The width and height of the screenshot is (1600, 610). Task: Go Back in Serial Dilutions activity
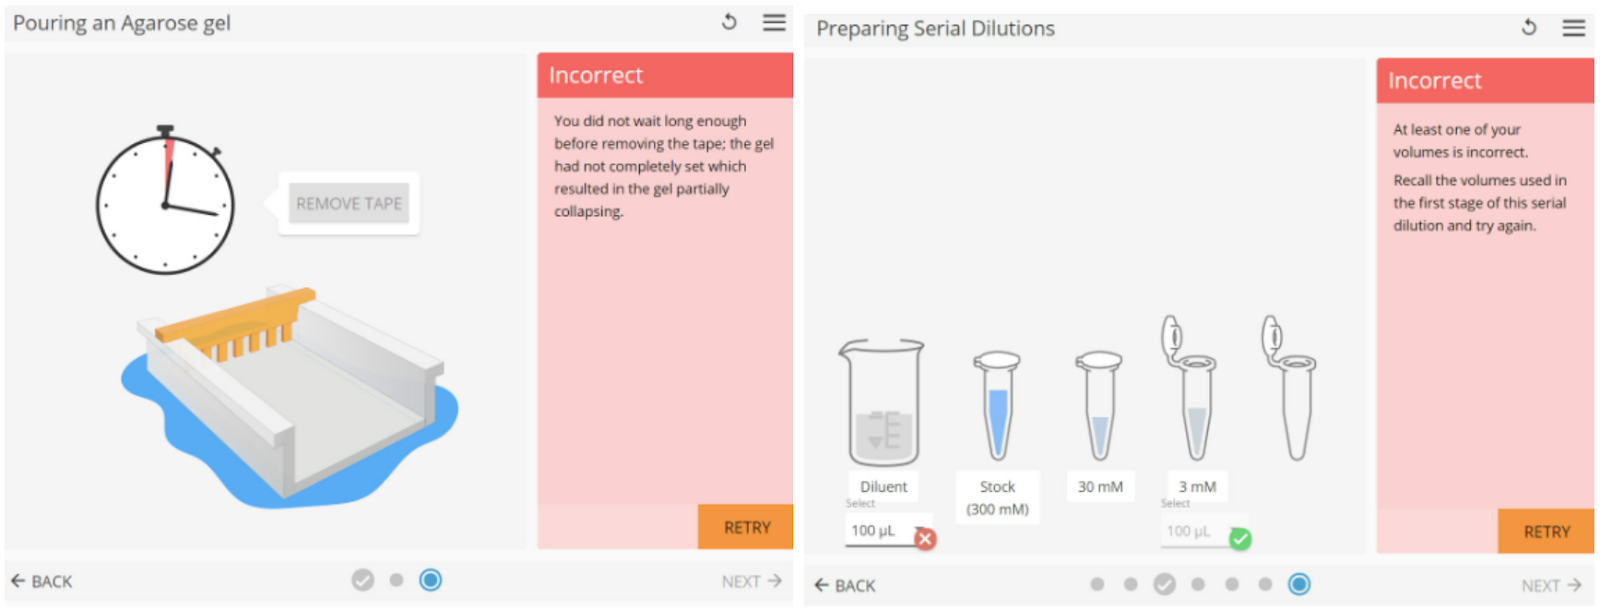[x=845, y=585]
